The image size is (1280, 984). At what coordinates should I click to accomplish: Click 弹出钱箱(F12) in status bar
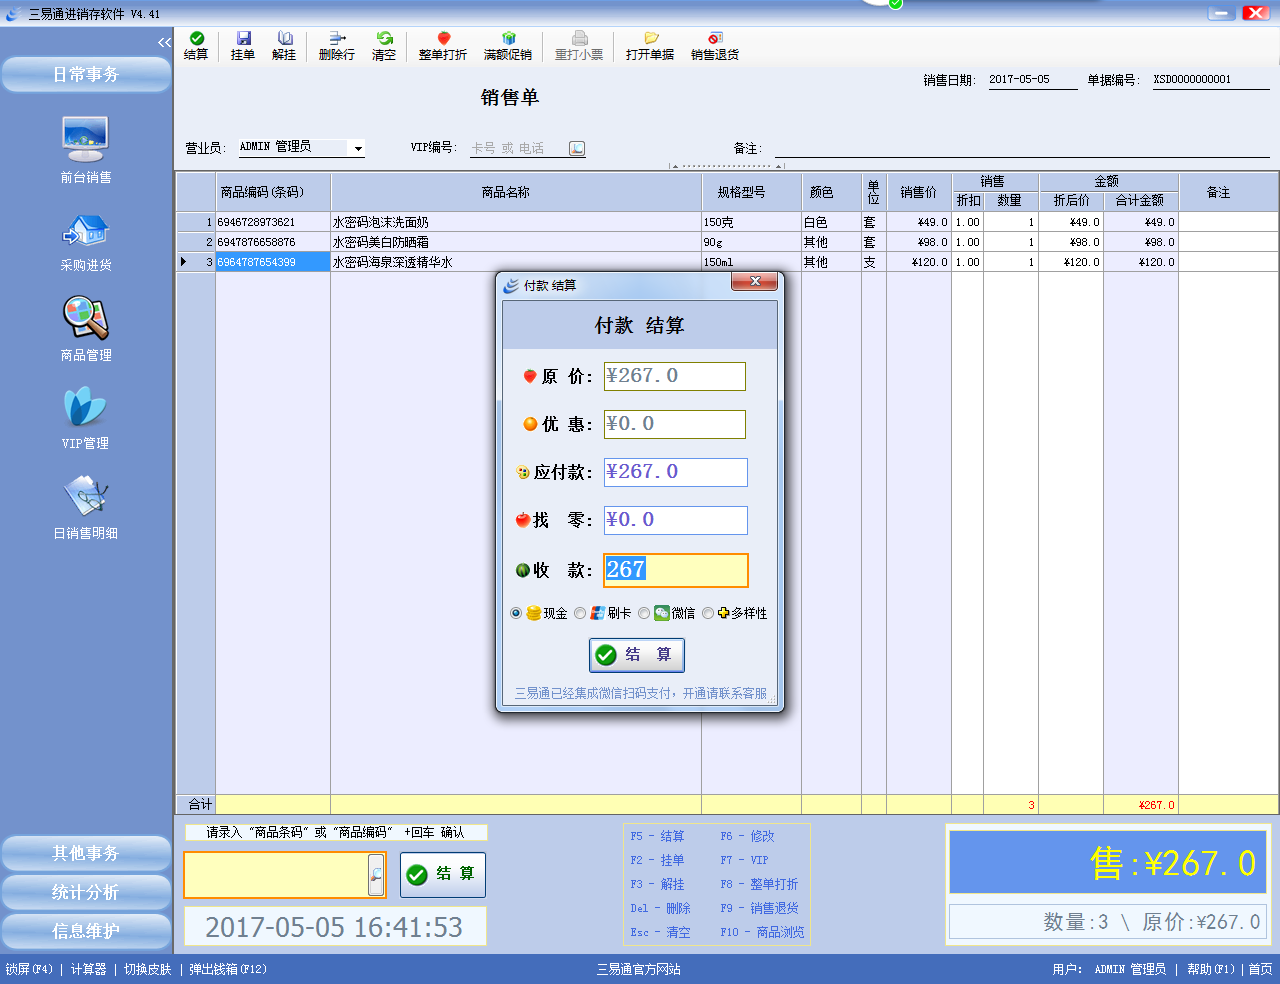(x=228, y=969)
